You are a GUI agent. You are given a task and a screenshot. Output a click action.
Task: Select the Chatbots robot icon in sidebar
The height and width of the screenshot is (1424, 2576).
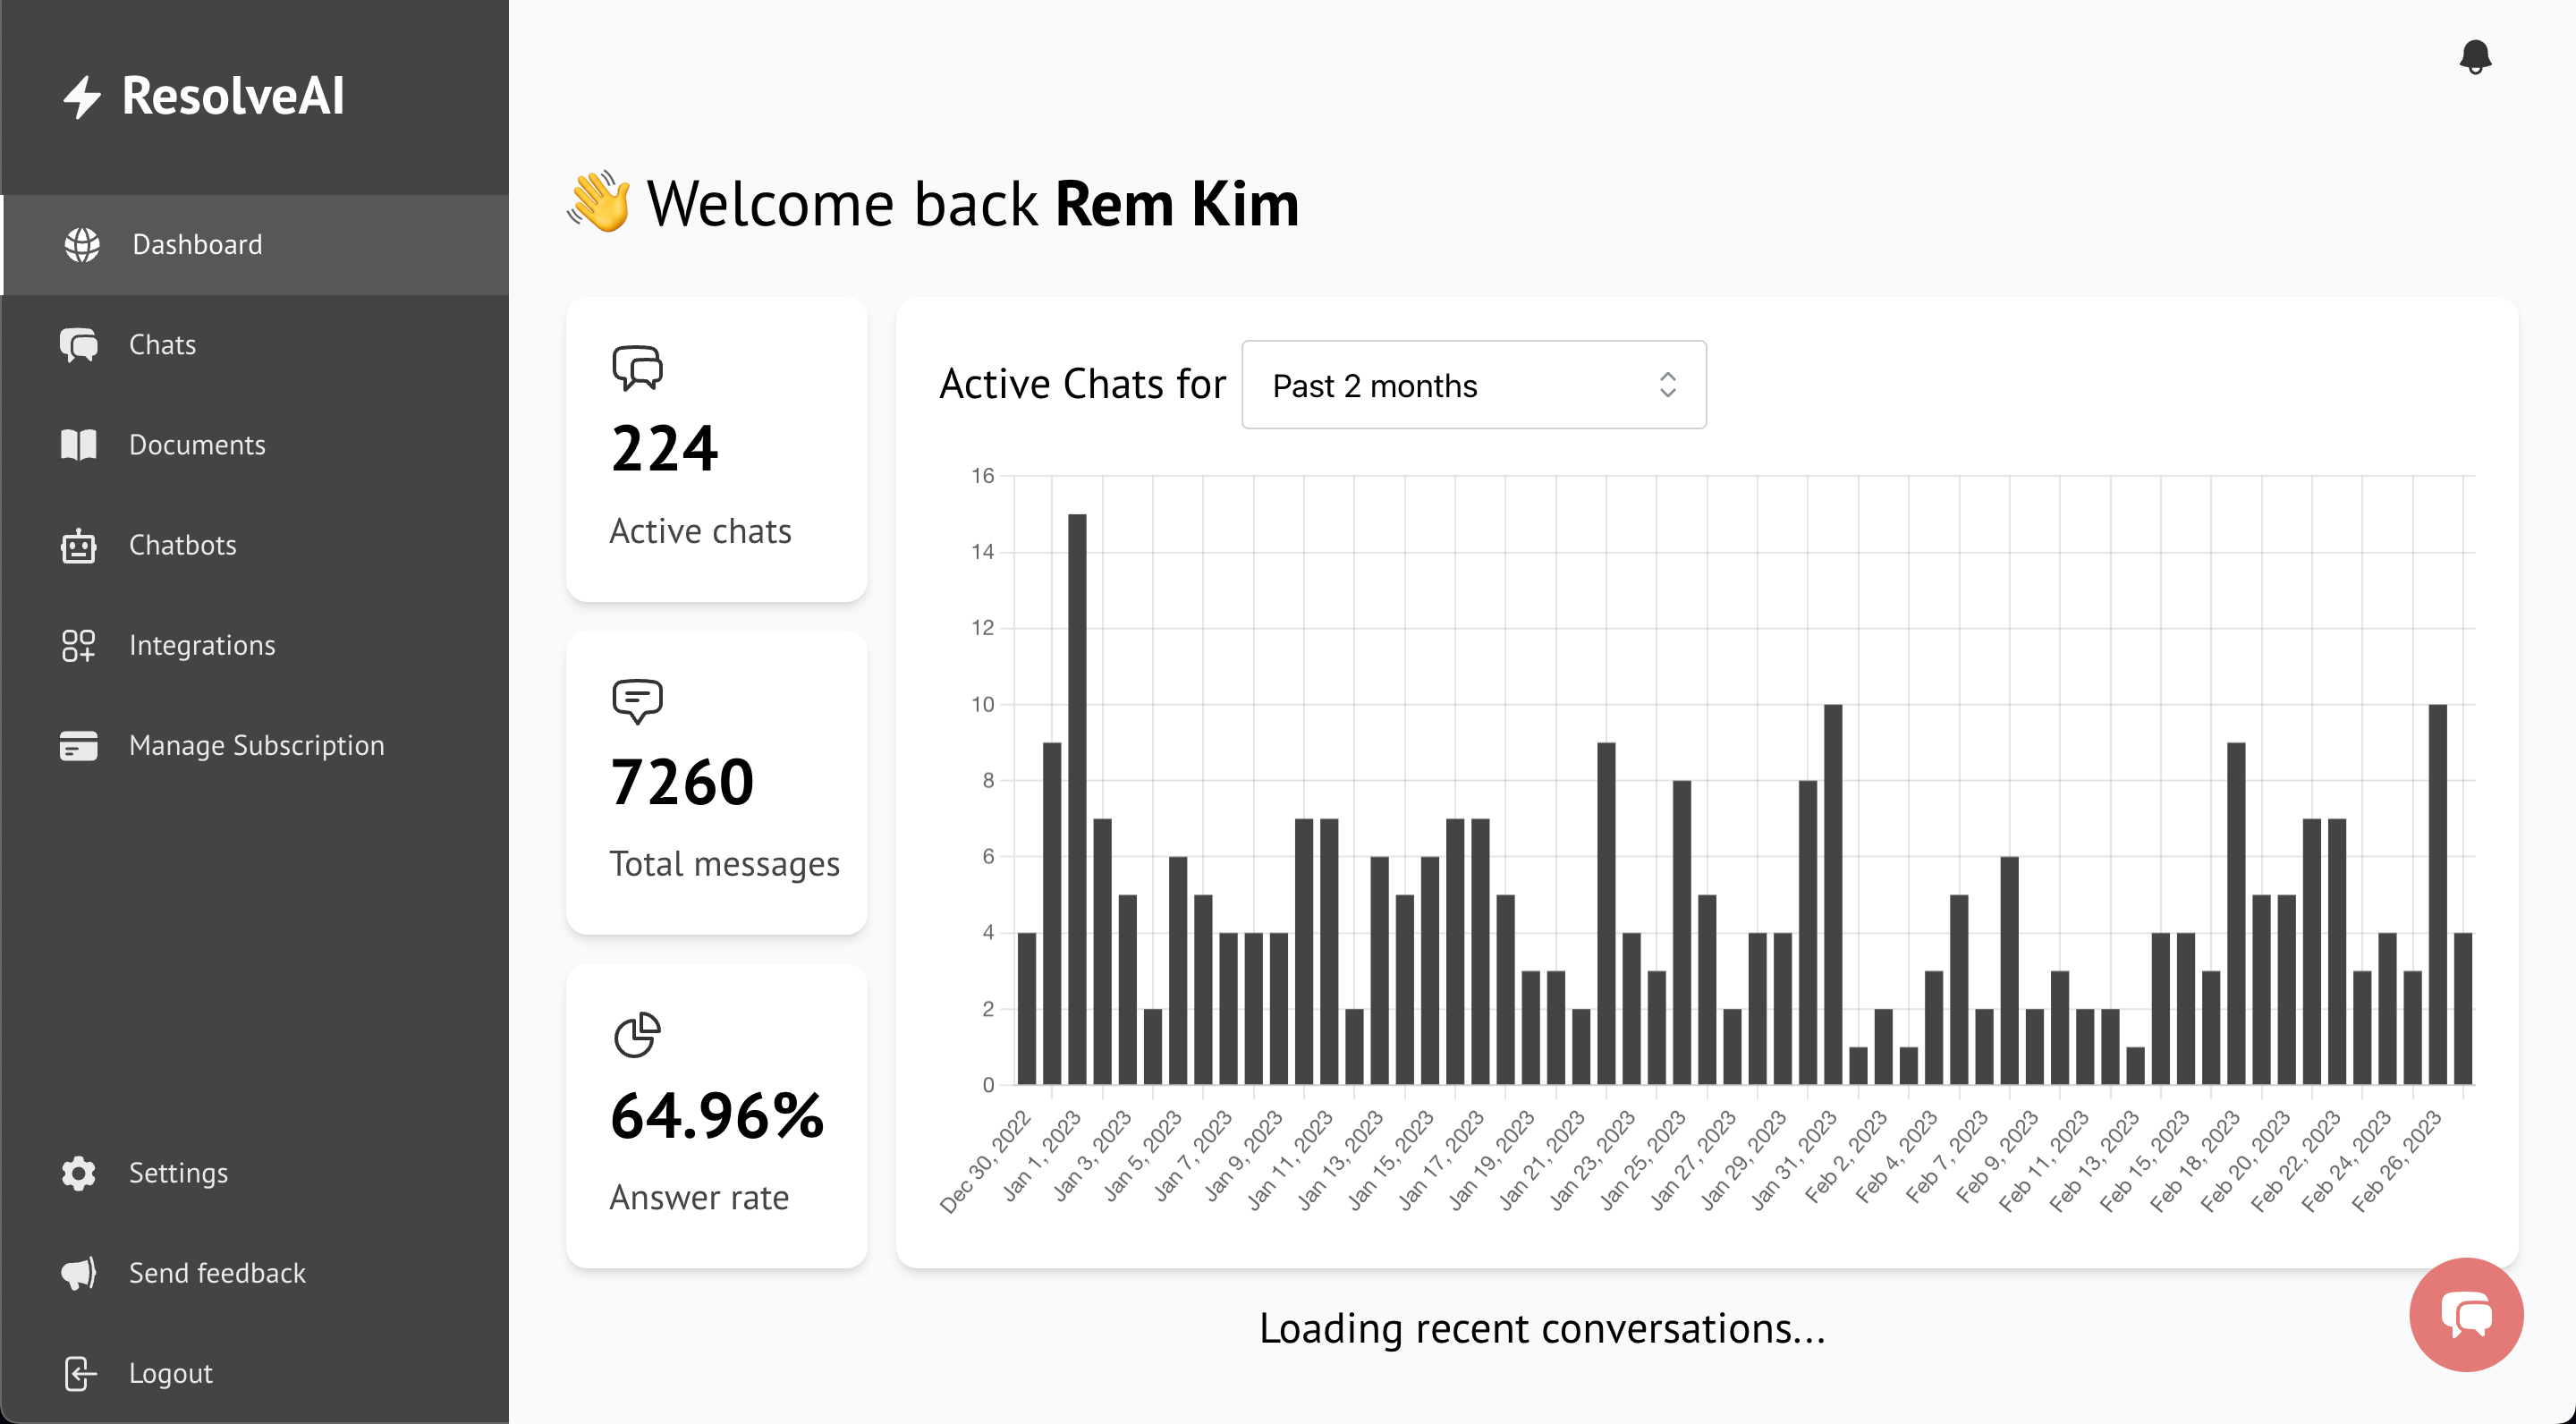pos(79,545)
